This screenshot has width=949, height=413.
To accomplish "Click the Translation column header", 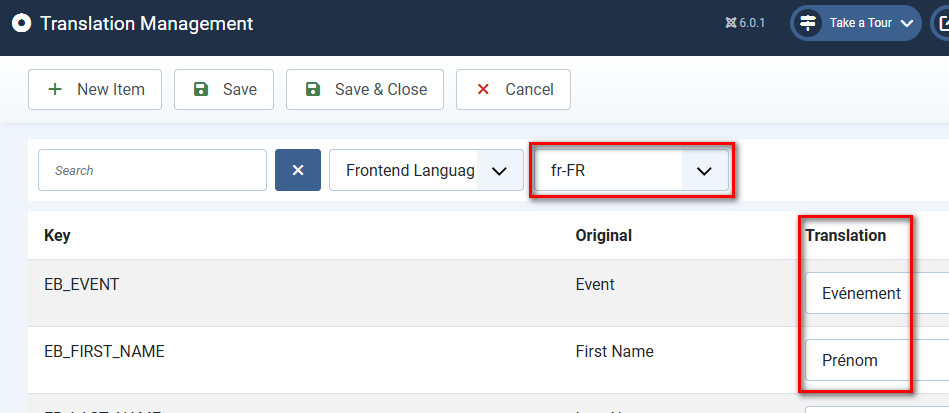I will tap(845, 236).
